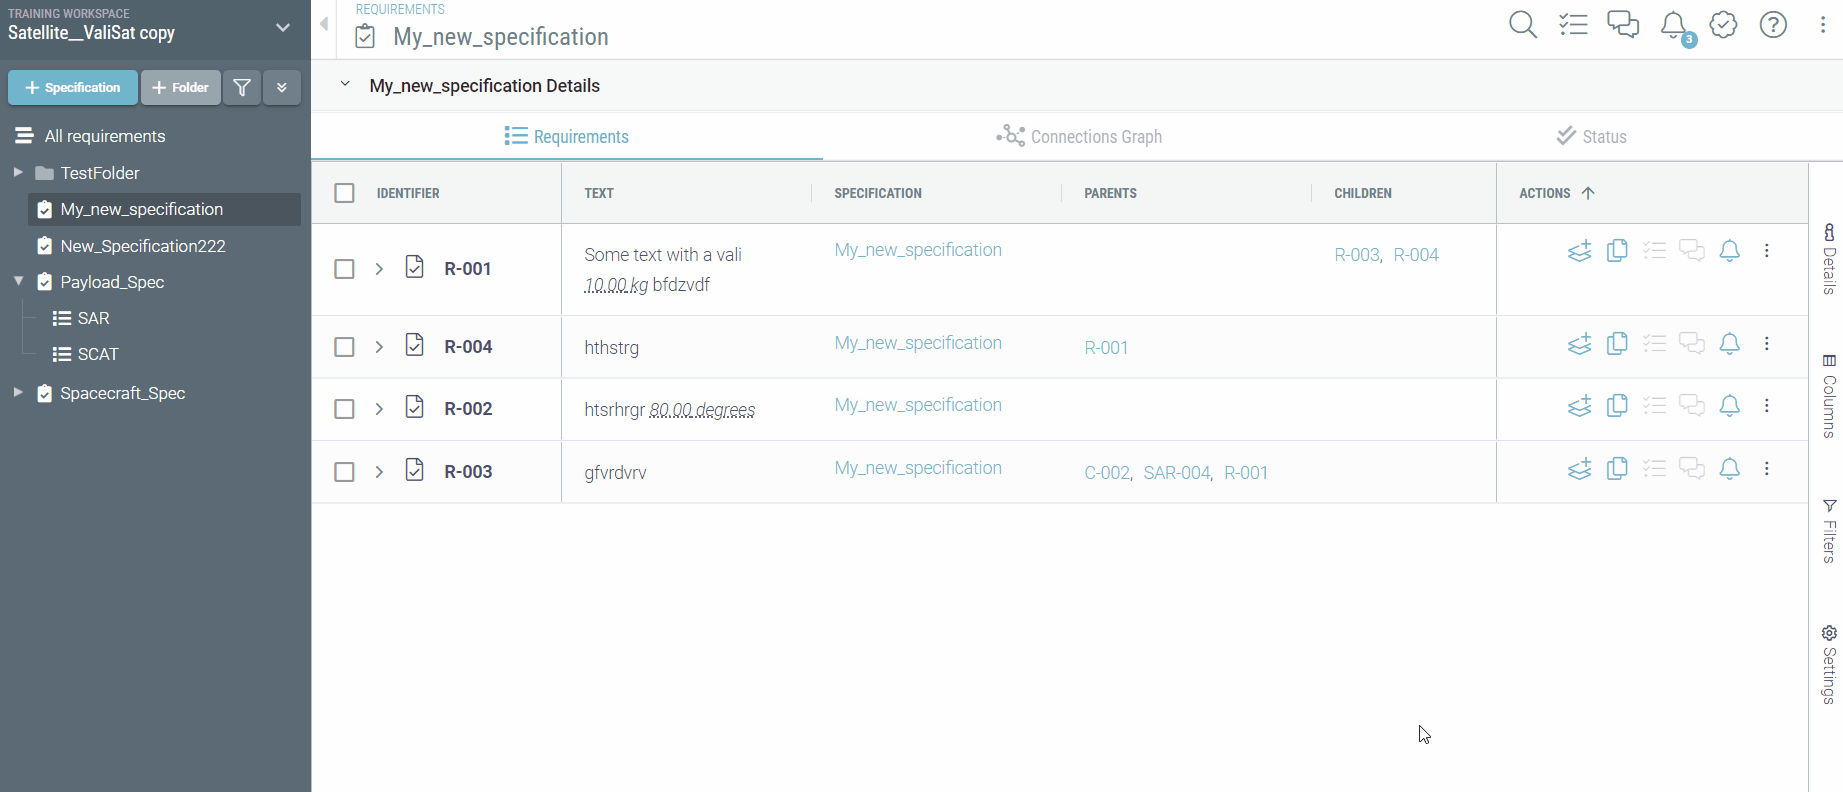Open the search magnifier icon
This screenshot has width=1843, height=792.
tap(1522, 25)
